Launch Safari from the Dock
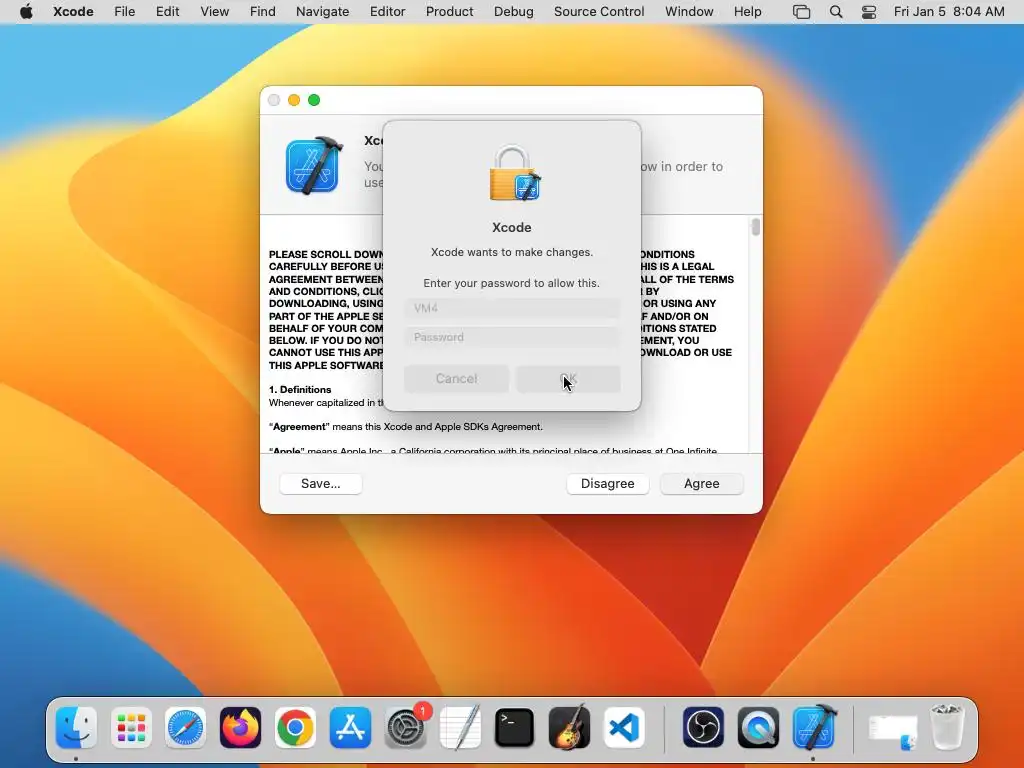The height and width of the screenshot is (768, 1024). pyautogui.click(x=185, y=727)
